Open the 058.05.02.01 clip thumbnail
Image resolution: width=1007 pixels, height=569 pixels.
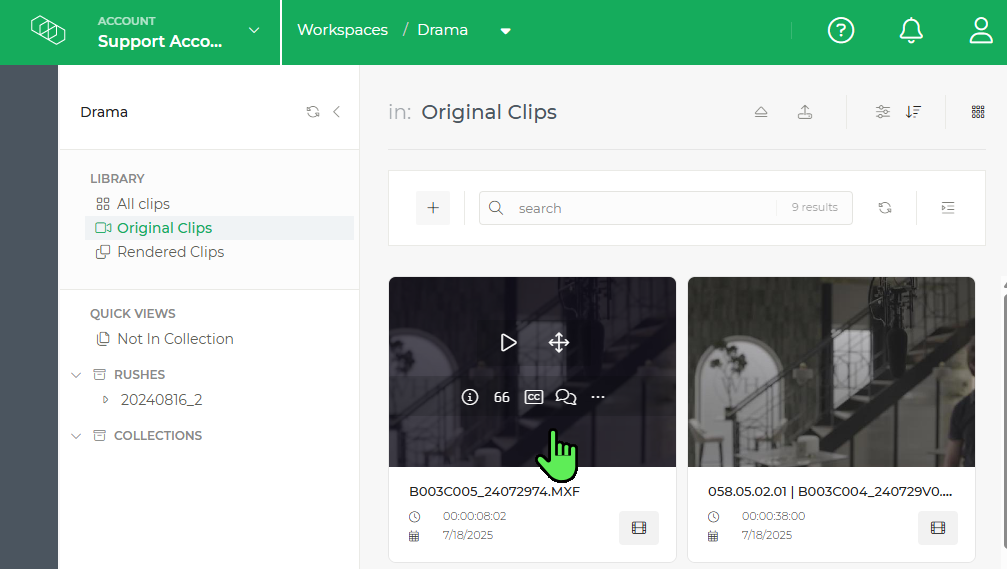(x=831, y=372)
